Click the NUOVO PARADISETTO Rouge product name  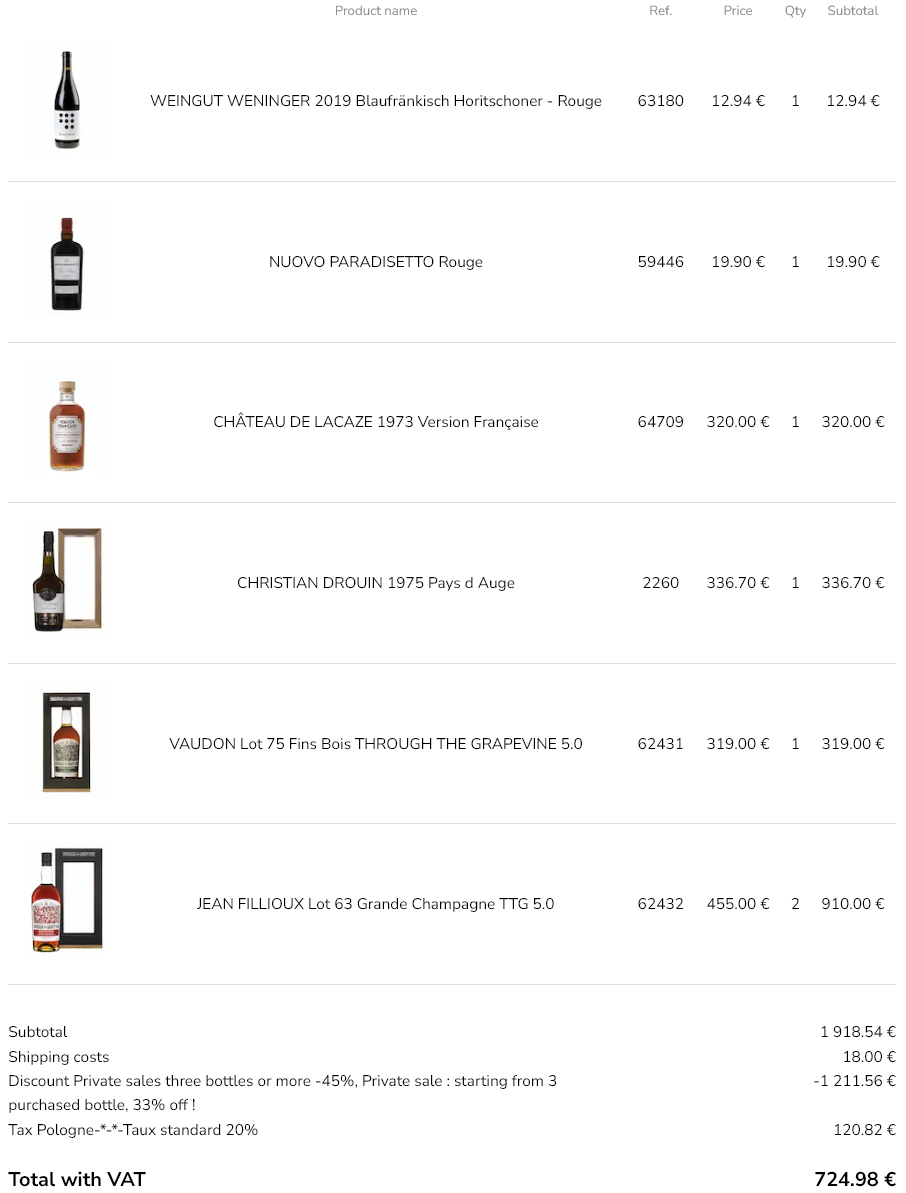(375, 262)
